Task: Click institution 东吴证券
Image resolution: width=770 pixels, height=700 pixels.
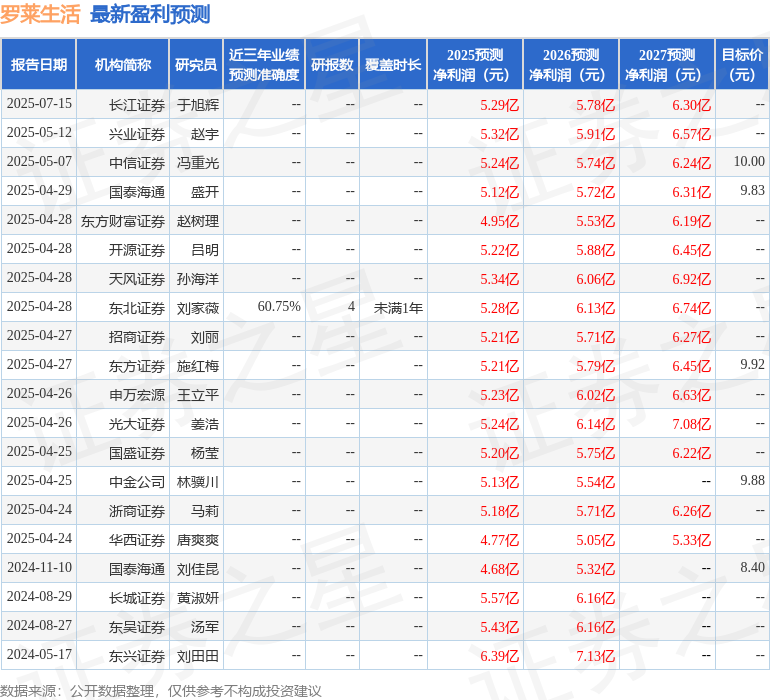Action: click(x=137, y=627)
